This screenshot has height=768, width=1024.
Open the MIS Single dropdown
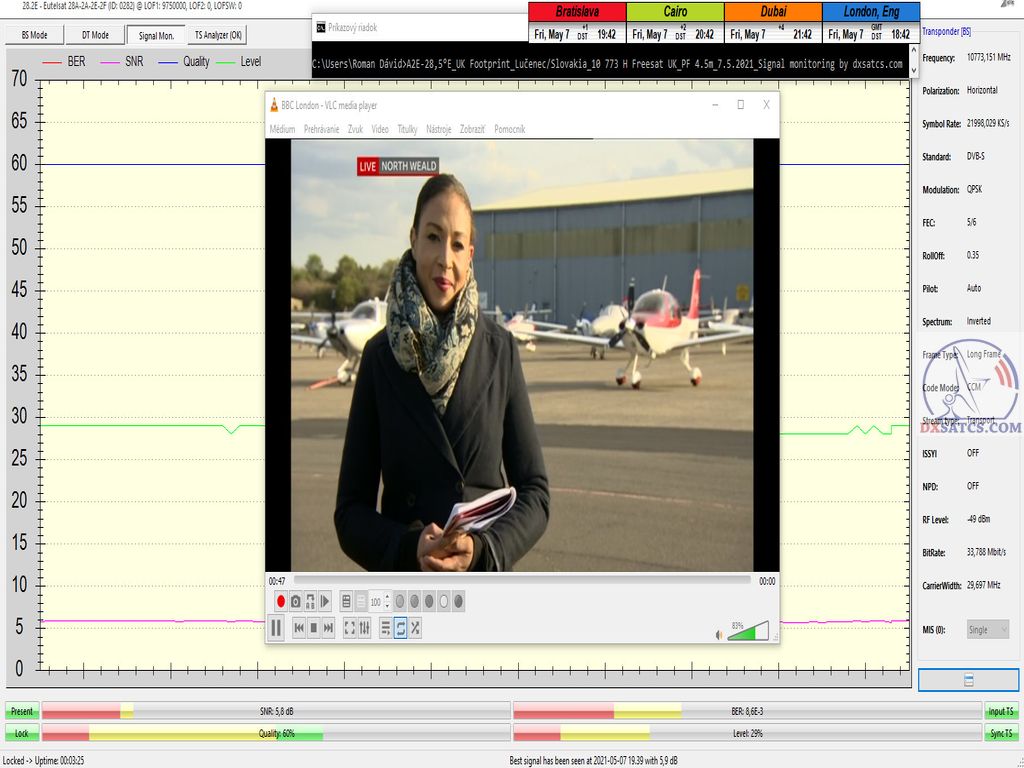click(x=988, y=629)
